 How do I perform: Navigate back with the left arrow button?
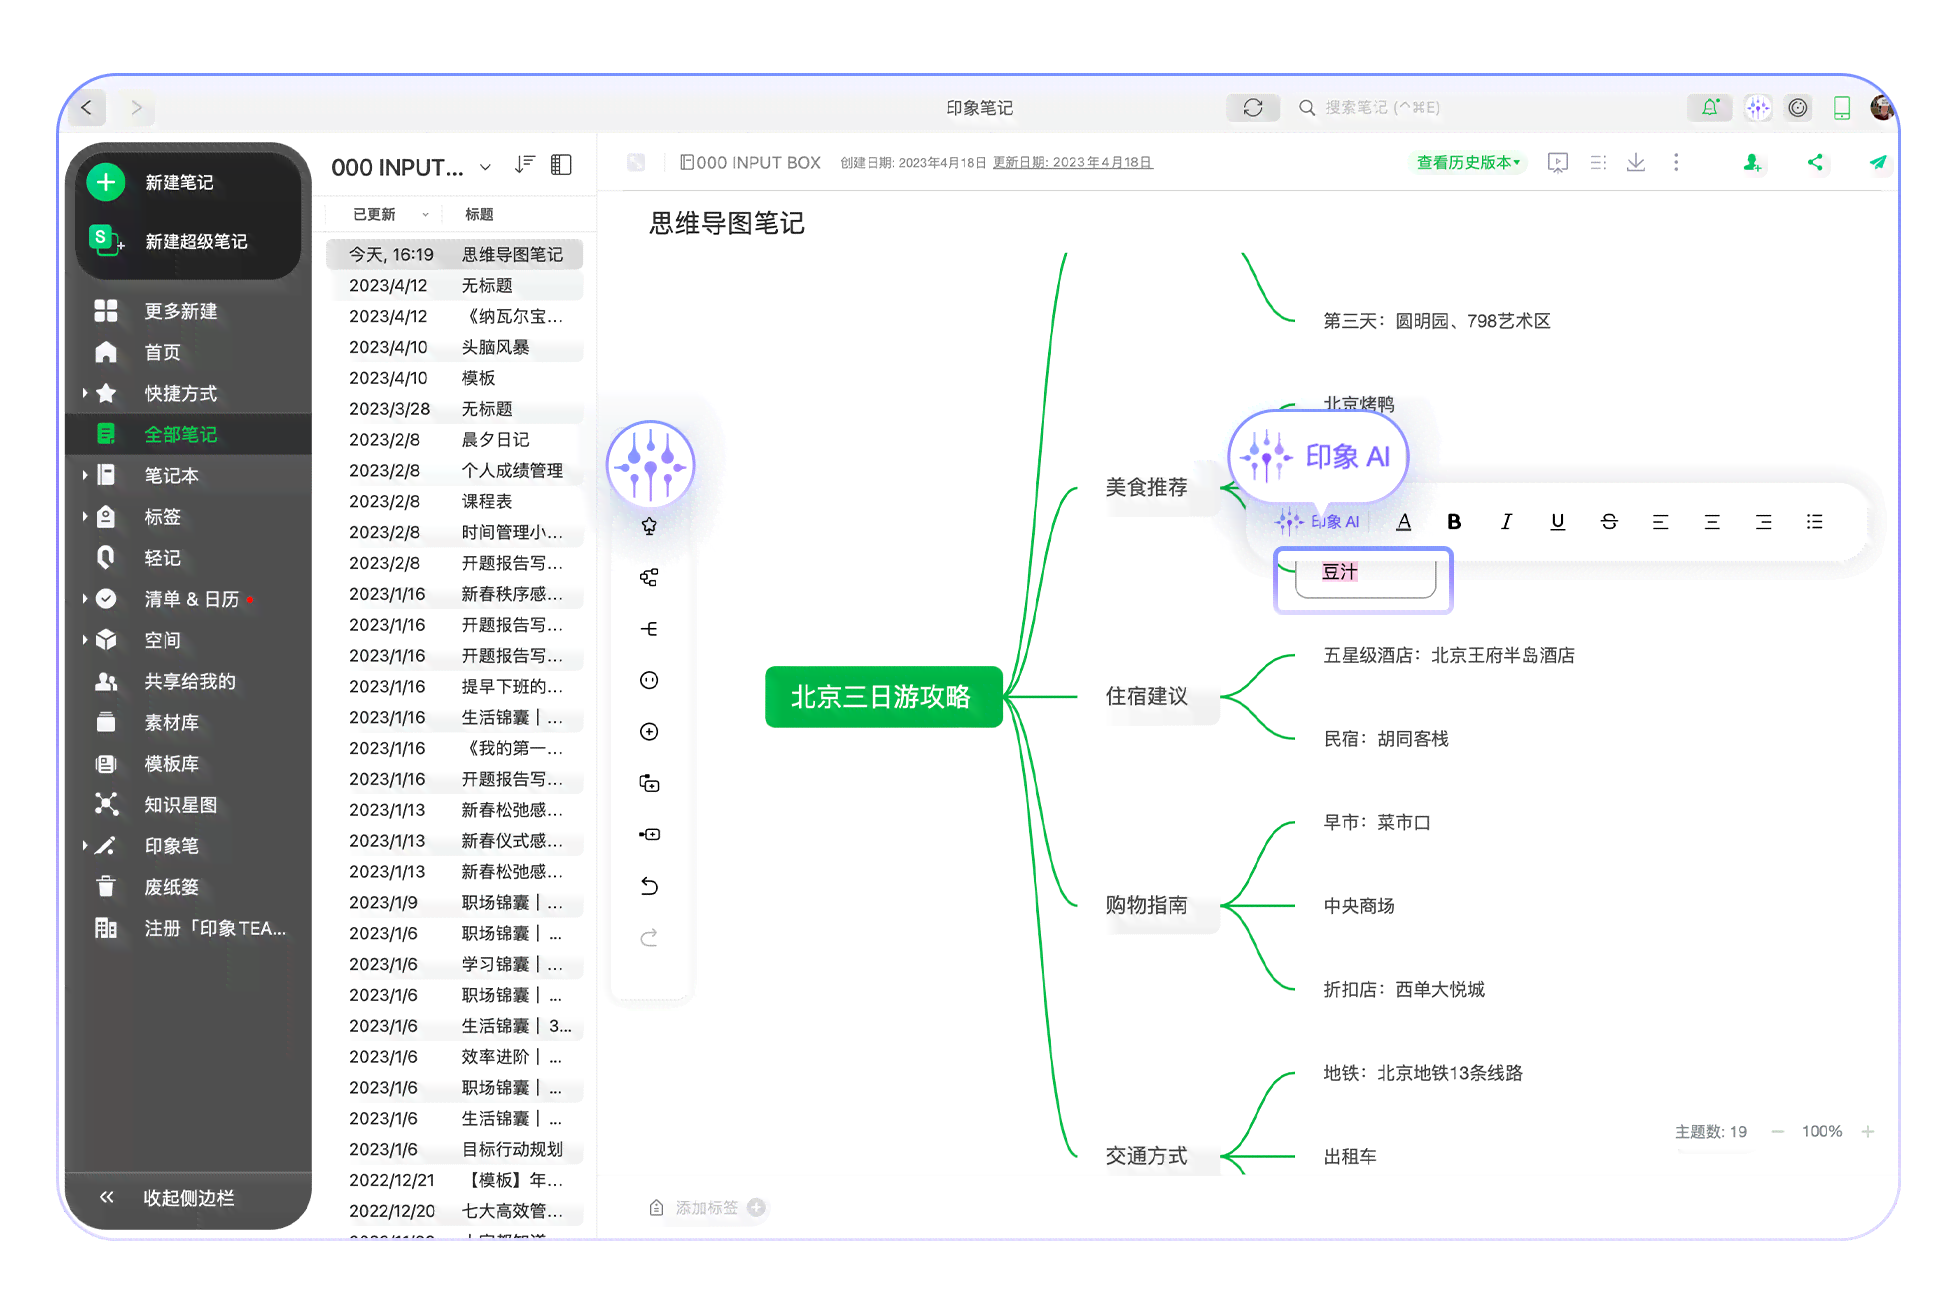click(87, 107)
